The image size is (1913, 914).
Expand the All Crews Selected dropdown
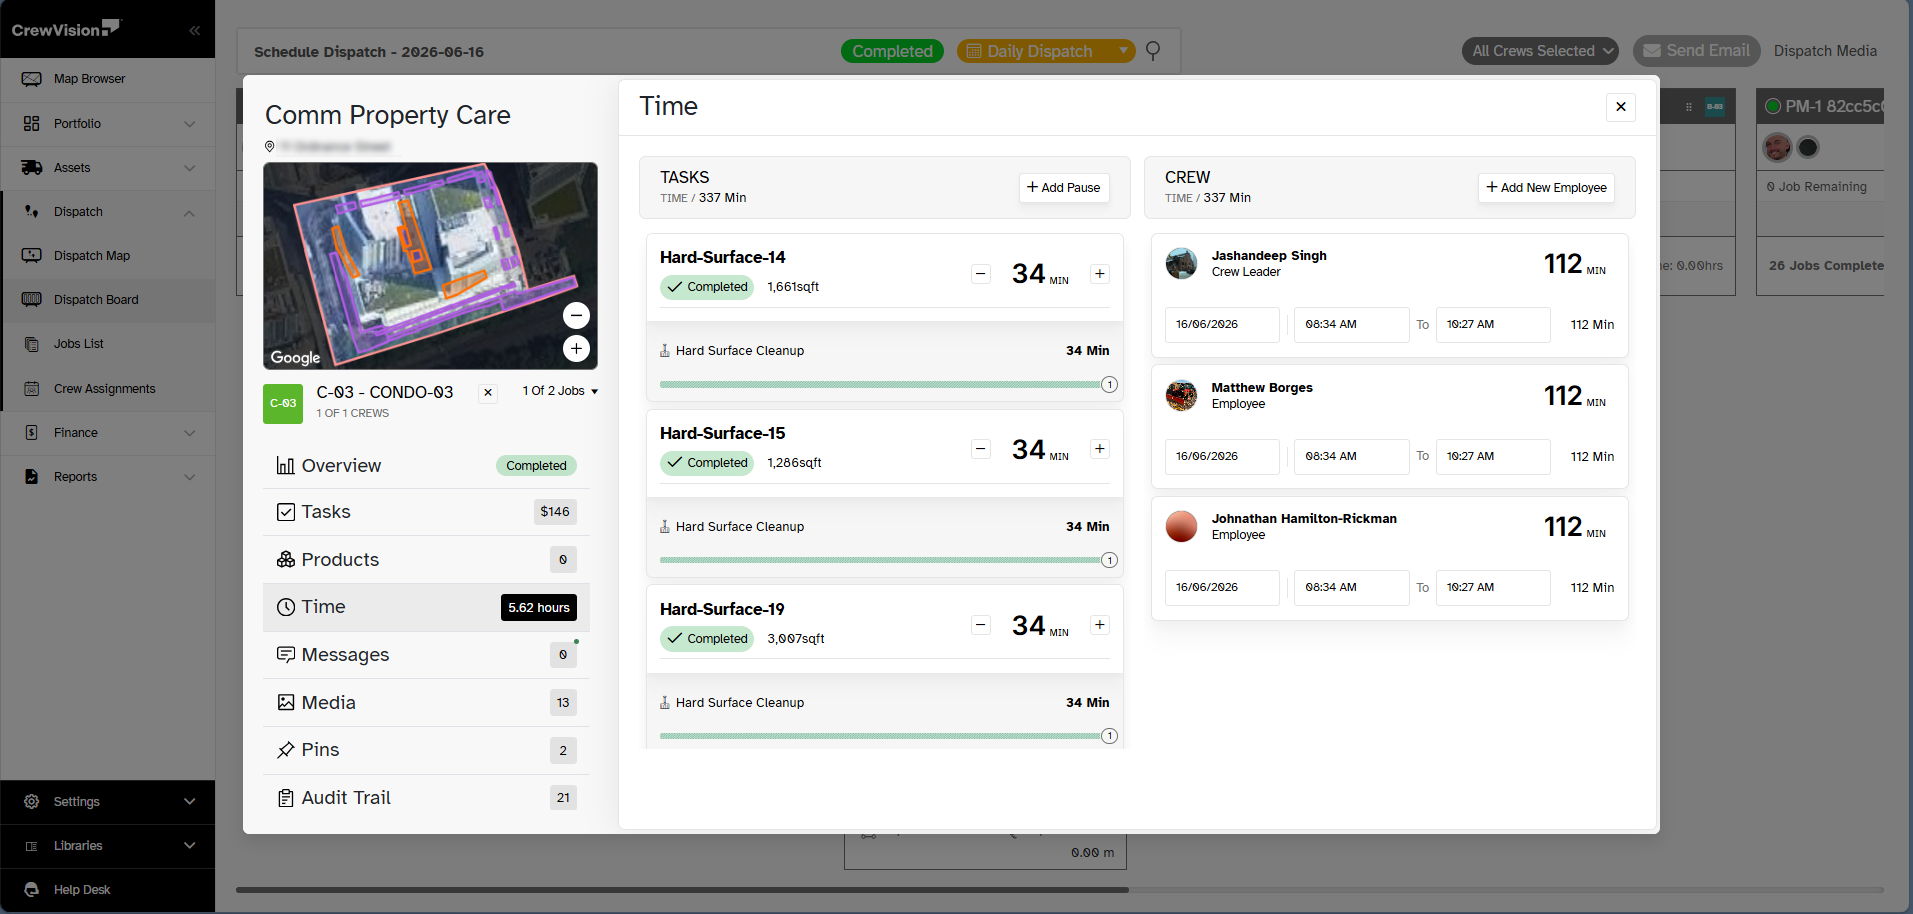point(1541,51)
